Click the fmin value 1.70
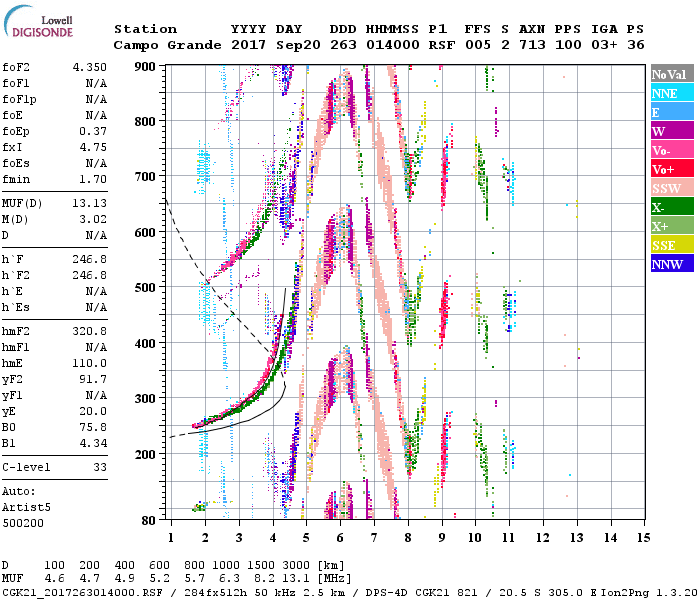 pyautogui.click(x=93, y=179)
